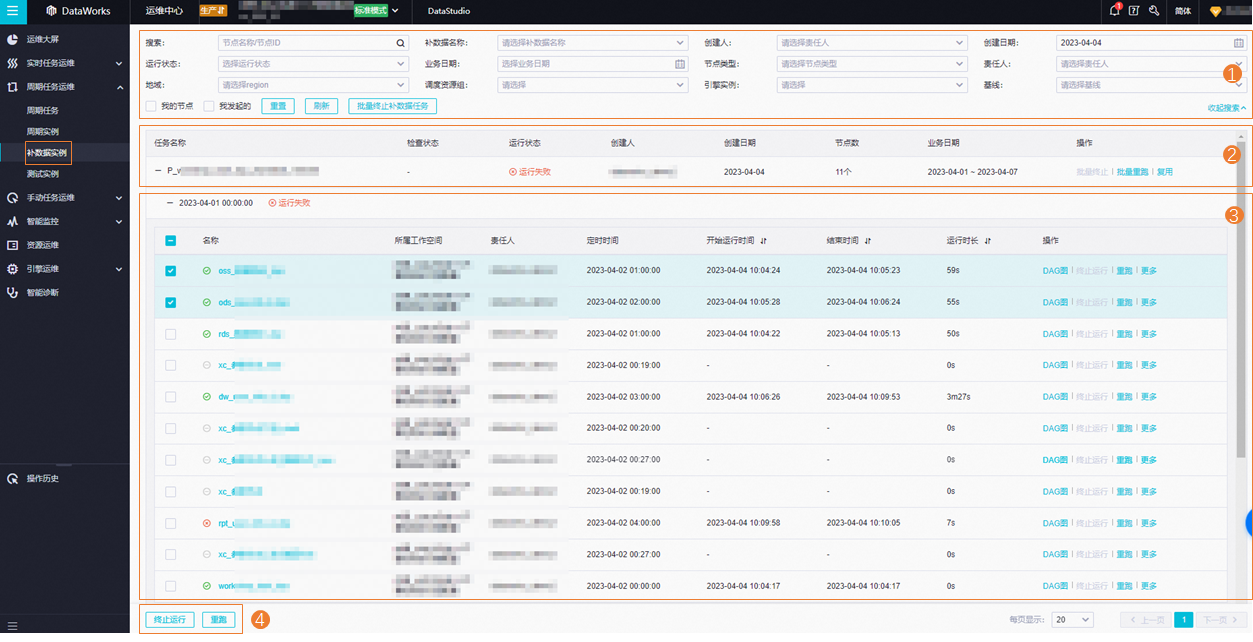
Task: Tick the 我发起的 checkbox
Action: coord(209,106)
